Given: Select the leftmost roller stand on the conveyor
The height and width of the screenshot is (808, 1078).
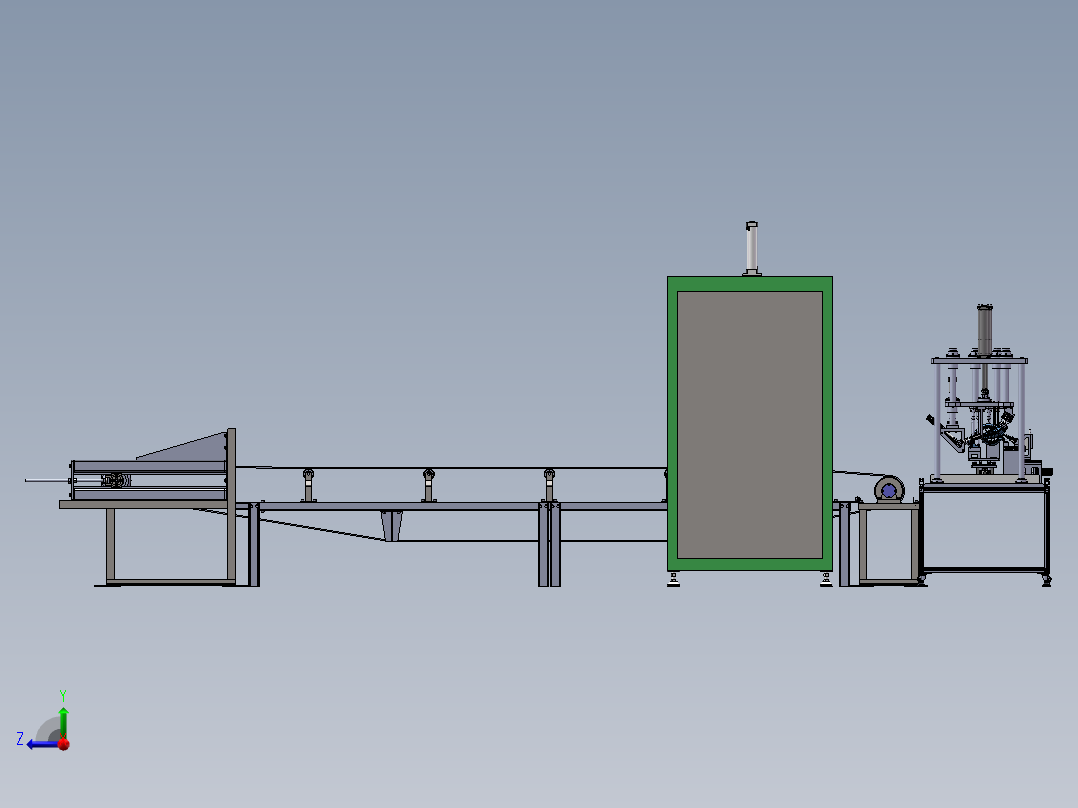Looking at the screenshot, I should tap(308, 485).
